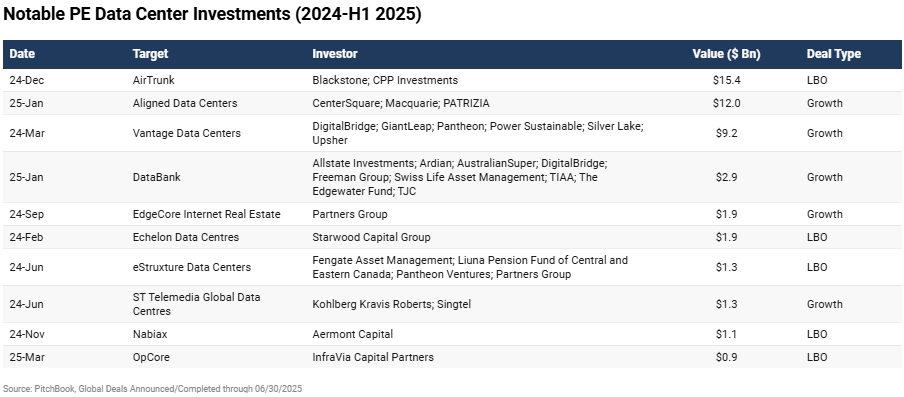The width and height of the screenshot is (904, 397).
Task: Select the AirTrunk target cell
Action: point(152,80)
